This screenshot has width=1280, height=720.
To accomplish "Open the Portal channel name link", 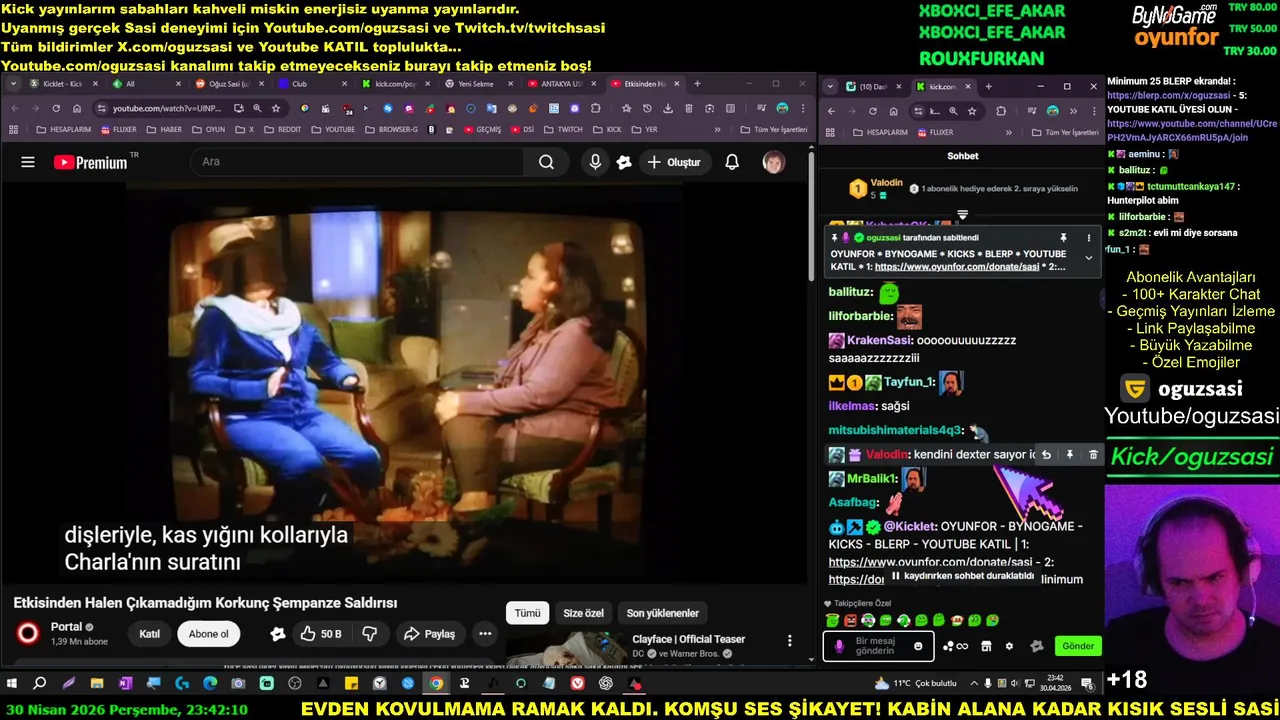I will coord(66,627).
